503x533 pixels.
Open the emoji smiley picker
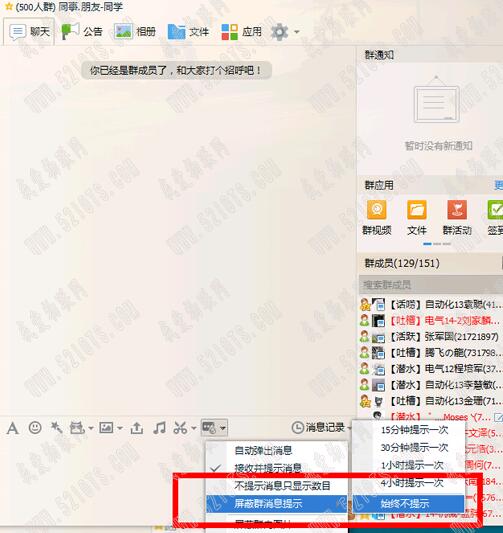pyautogui.click(x=35, y=428)
